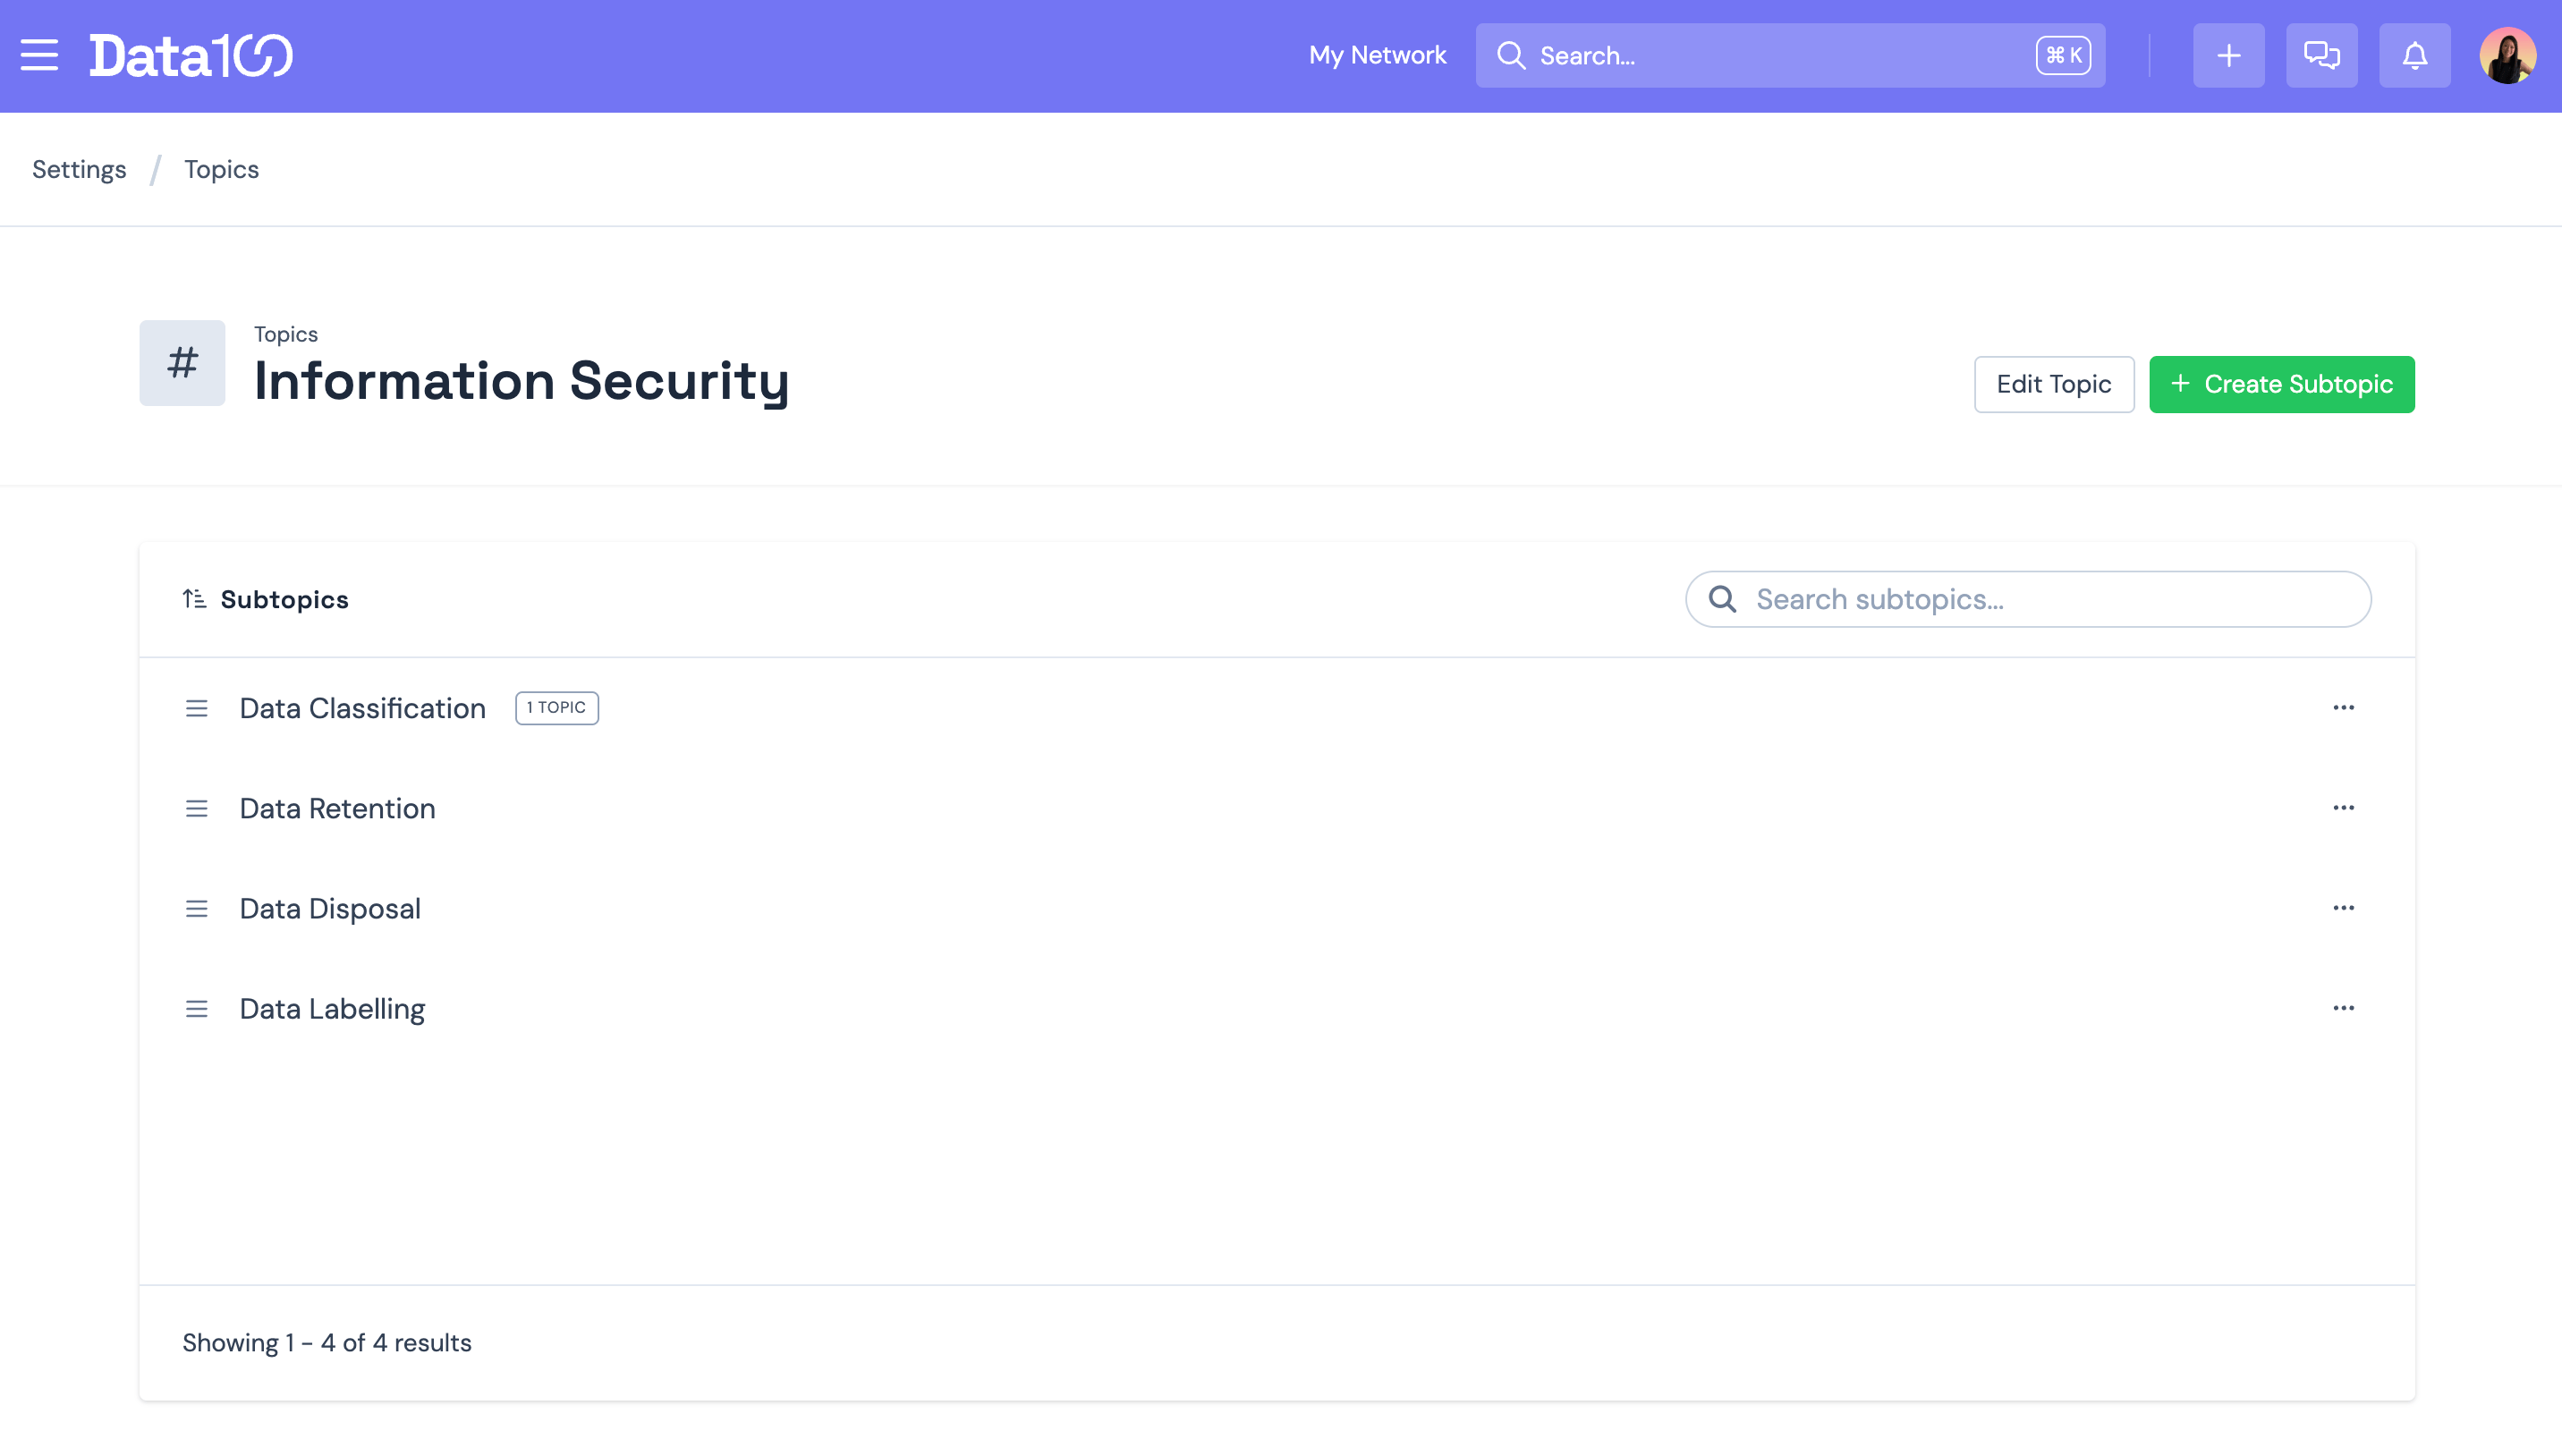Click the hashtag topic icon
The height and width of the screenshot is (1456, 2562).
[182, 363]
